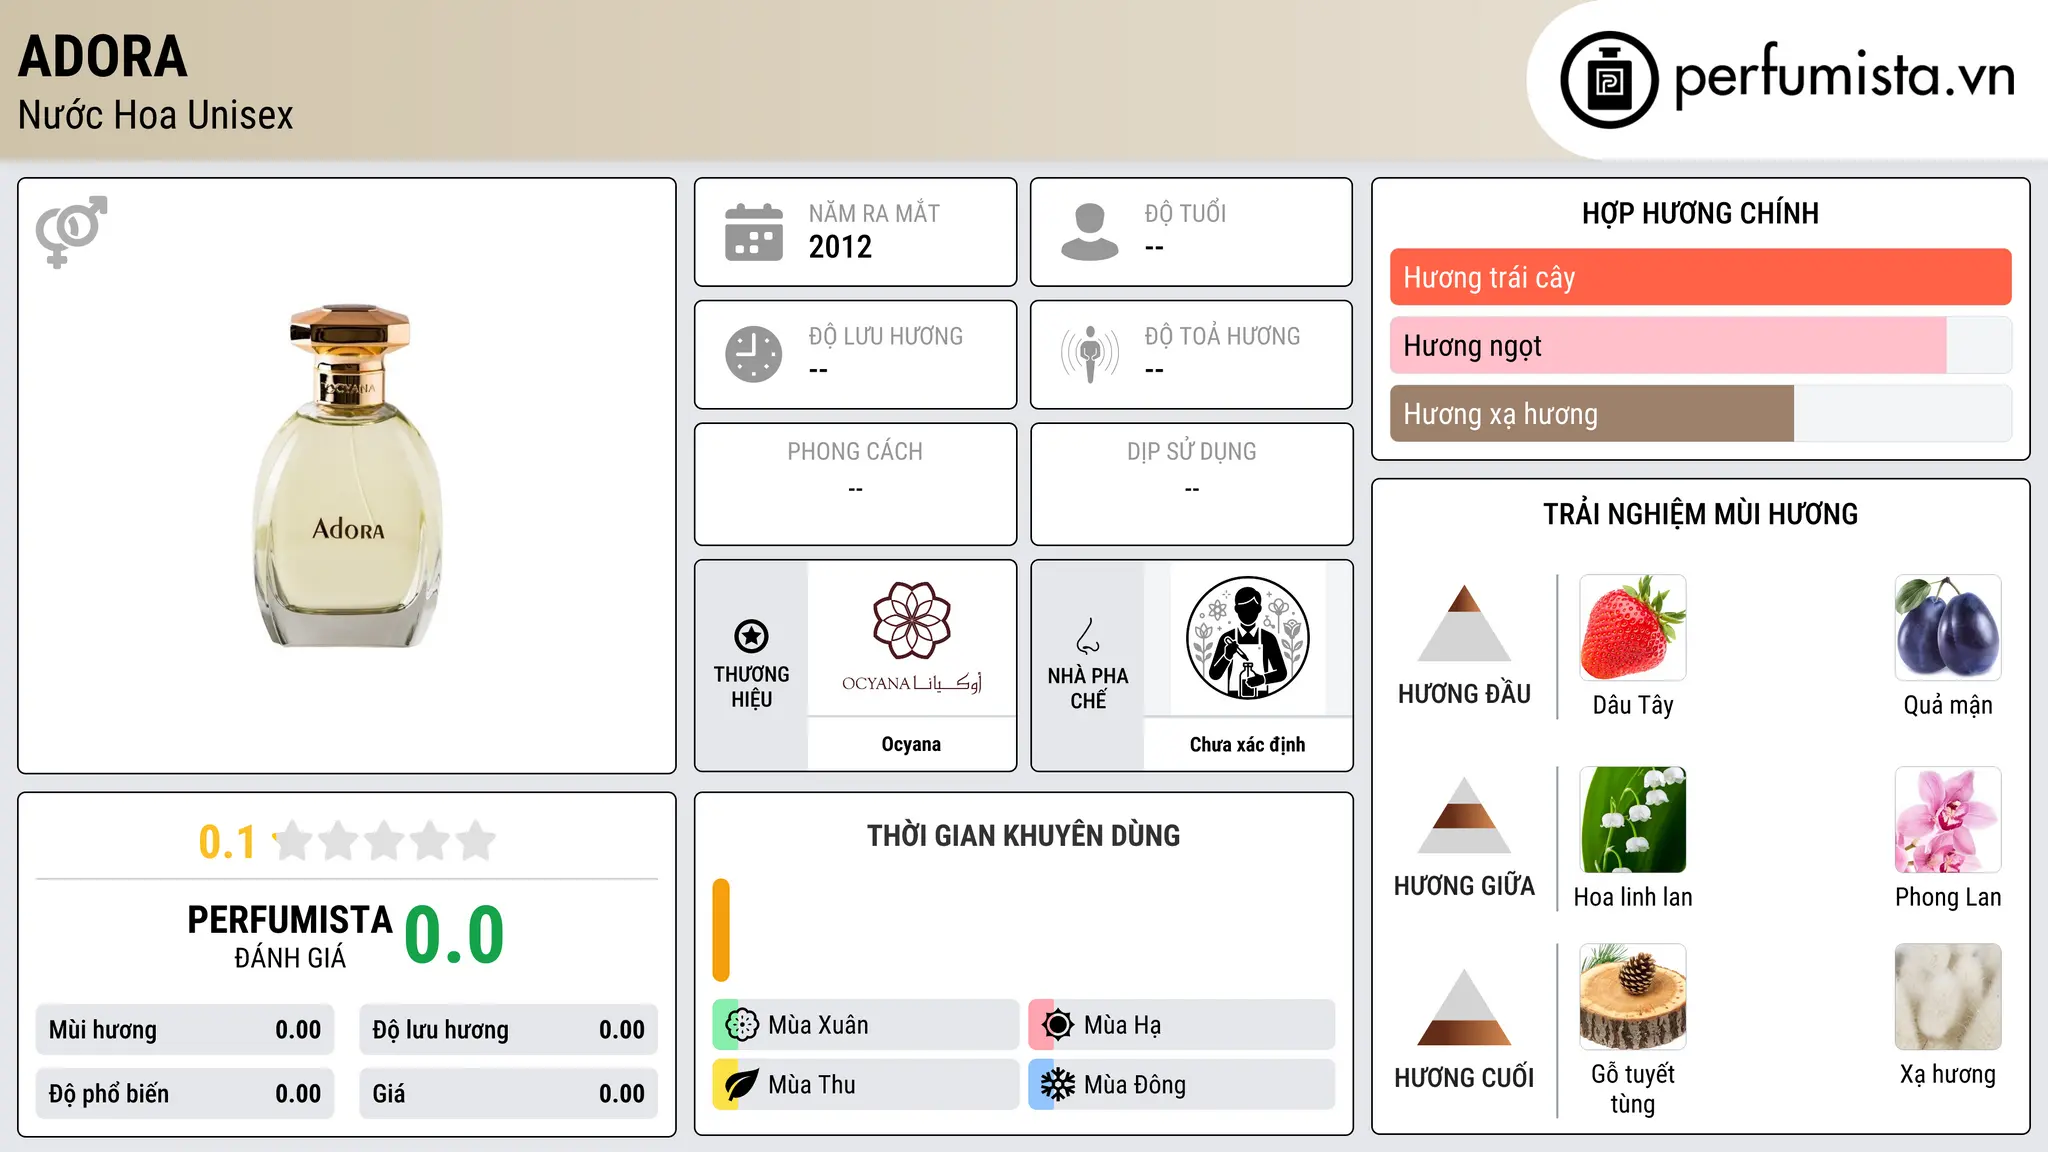This screenshot has width=2048, height=1152.
Task: Click the Mùa Hạ sun icon
Action: (x=1057, y=1025)
